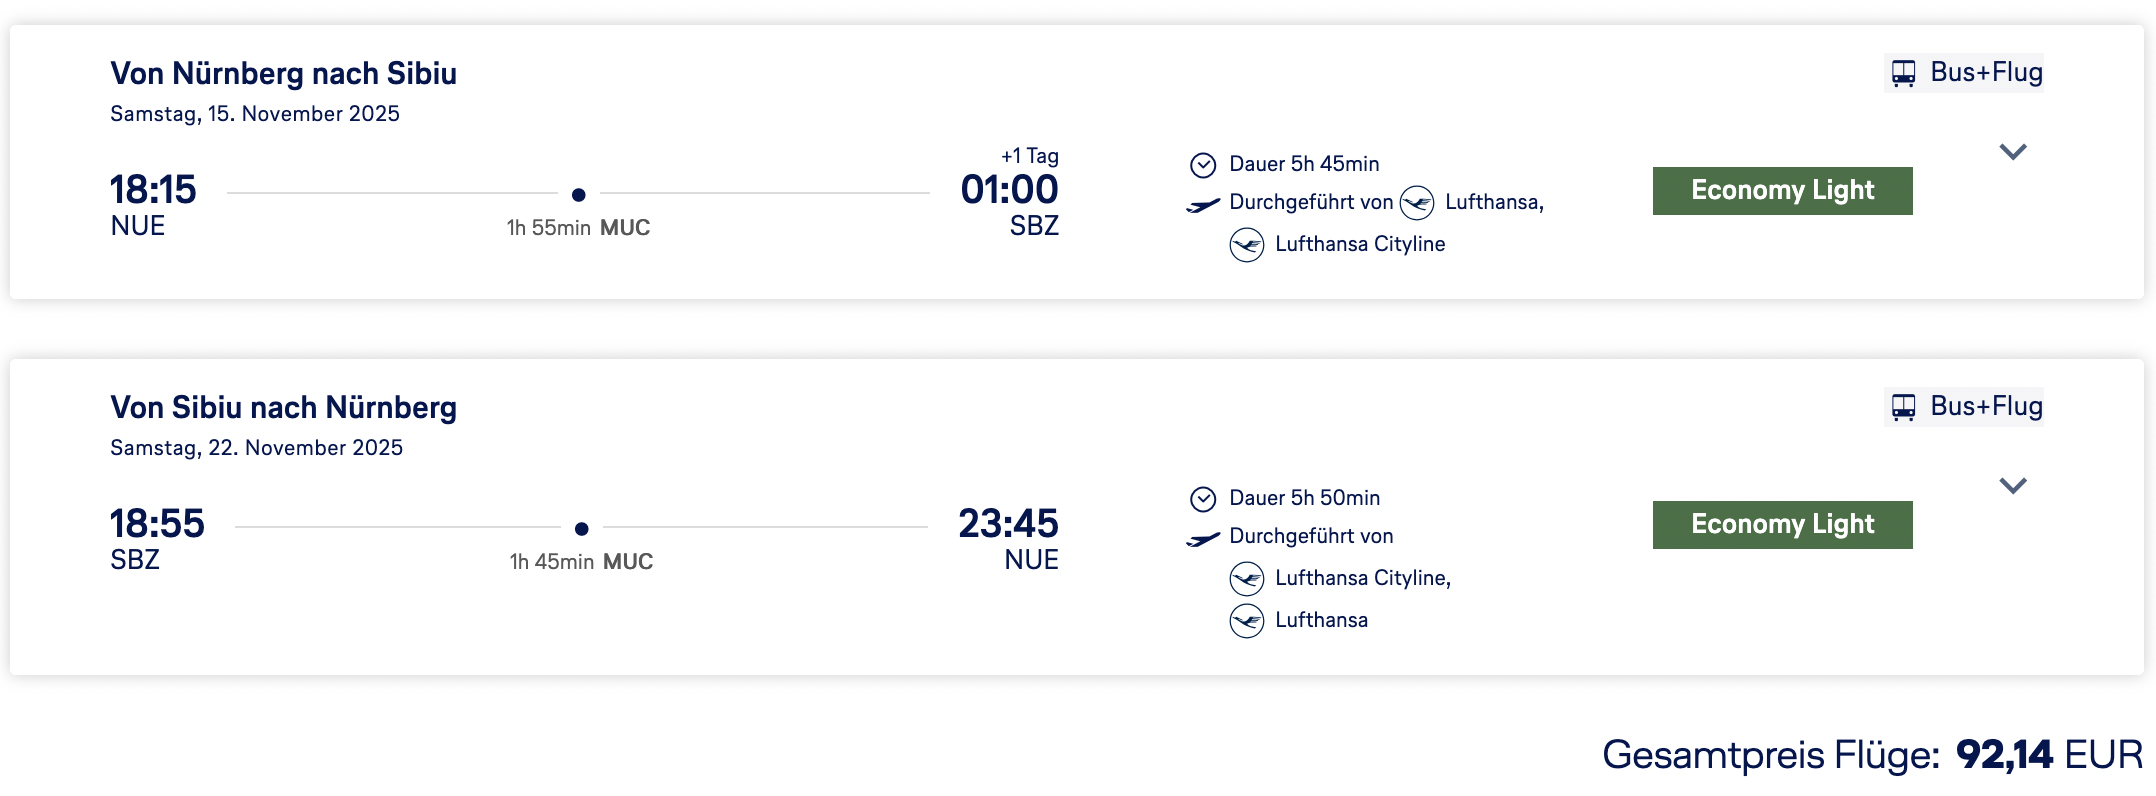
Task: Click the Von Sibiu nach Nürnberg heading
Action: 283,408
